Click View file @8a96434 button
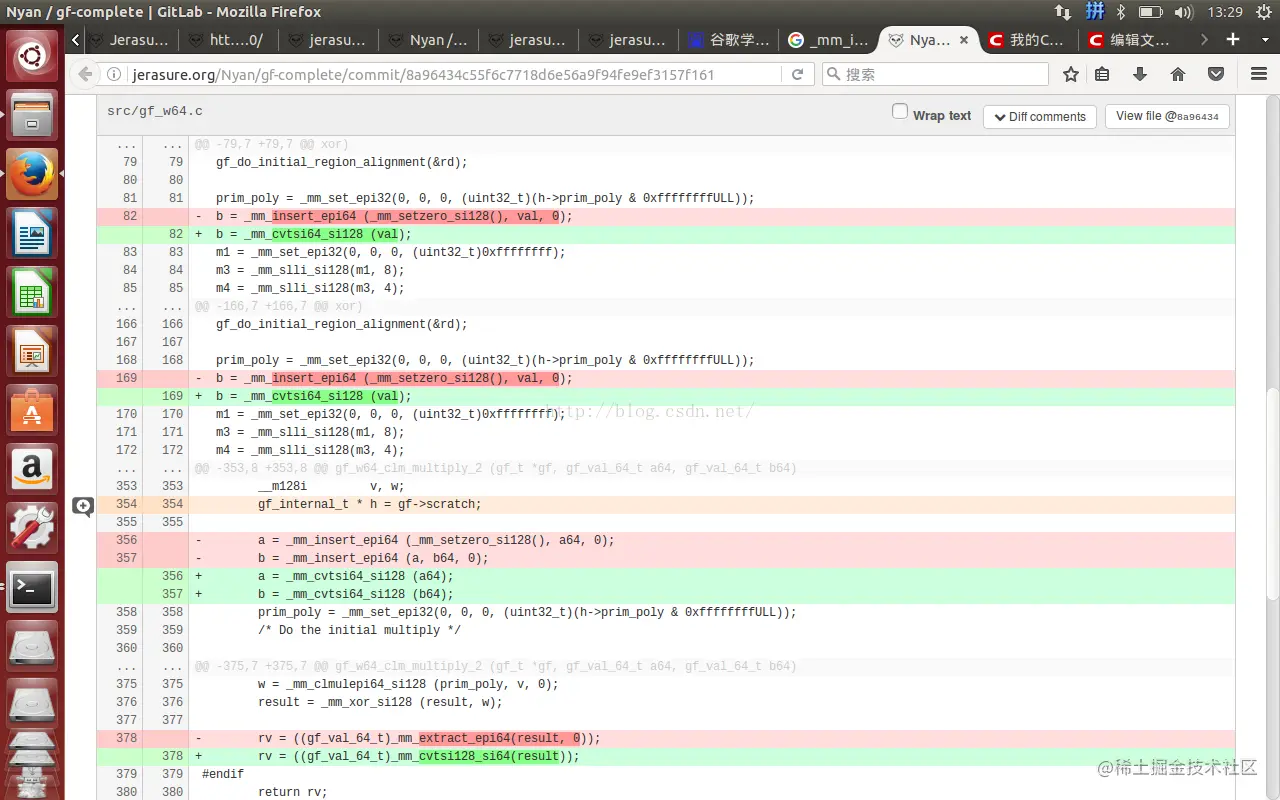This screenshot has width=1280, height=800. pyautogui.click(x=1167, y=116)
